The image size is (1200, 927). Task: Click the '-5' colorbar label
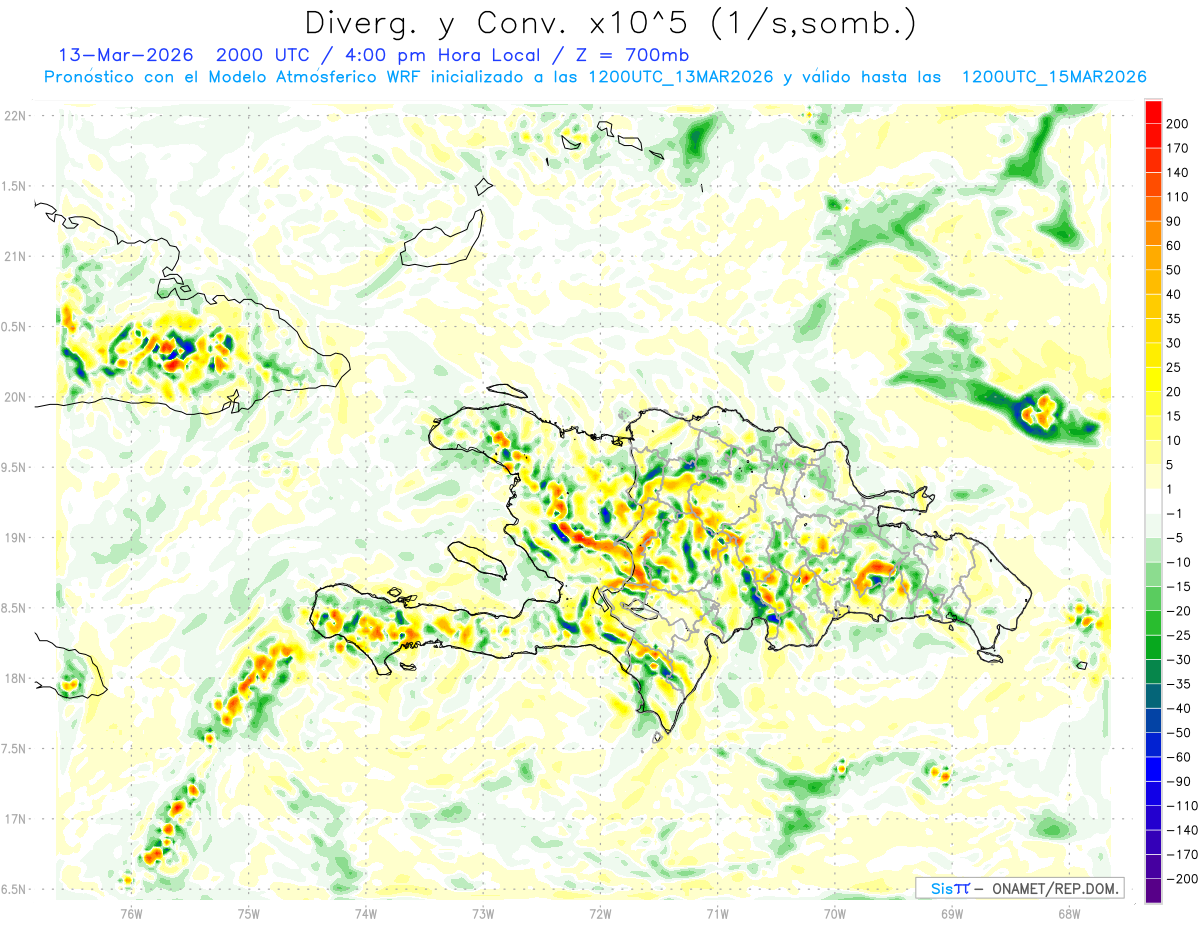pyautogui.click(x=1176, y=538)
